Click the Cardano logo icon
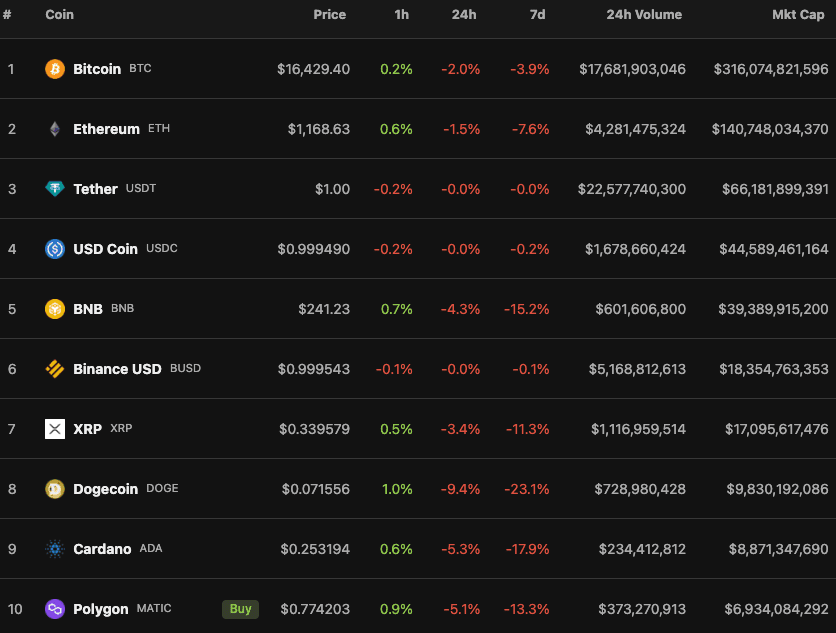The width and height of the screenshot is (836, 633). (x=55, y=549)
